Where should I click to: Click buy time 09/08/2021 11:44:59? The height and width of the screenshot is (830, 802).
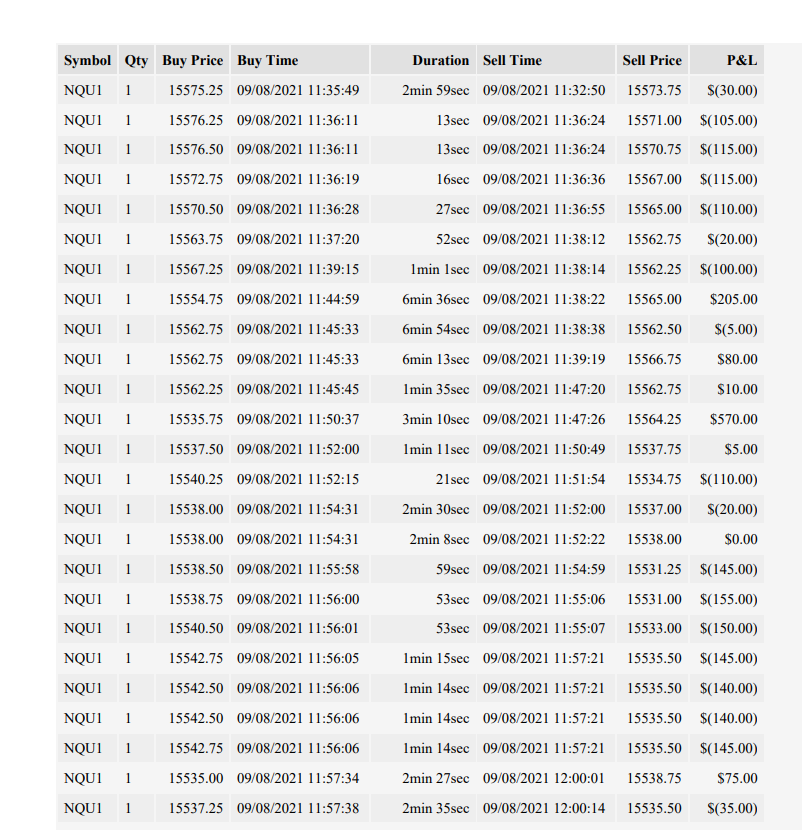[300, 299]
